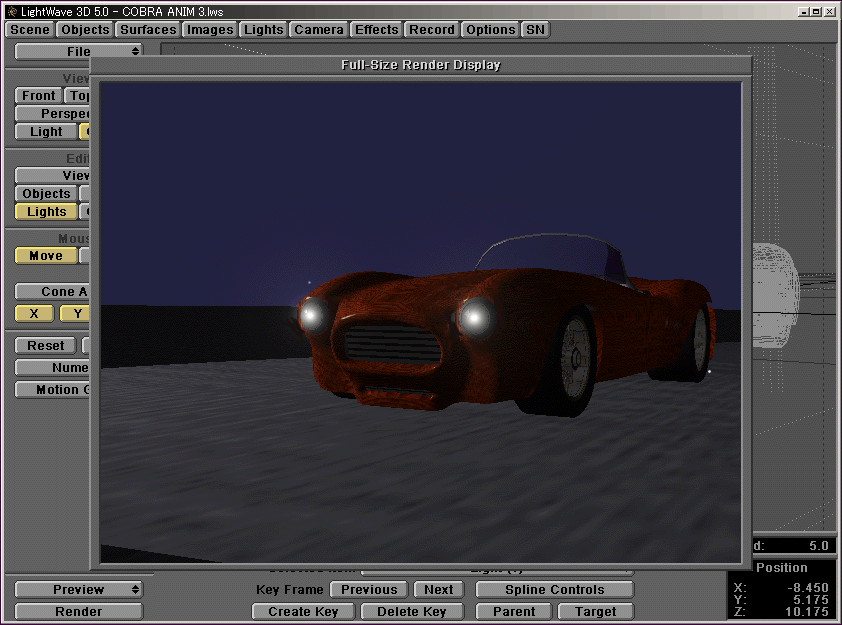Open the Lights menu
Screen dimensions: 842x625
coord(263,29)
